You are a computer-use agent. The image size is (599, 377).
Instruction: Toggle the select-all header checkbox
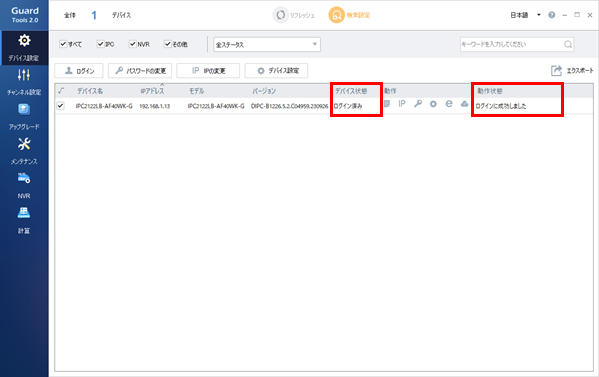tap(61, 91)
